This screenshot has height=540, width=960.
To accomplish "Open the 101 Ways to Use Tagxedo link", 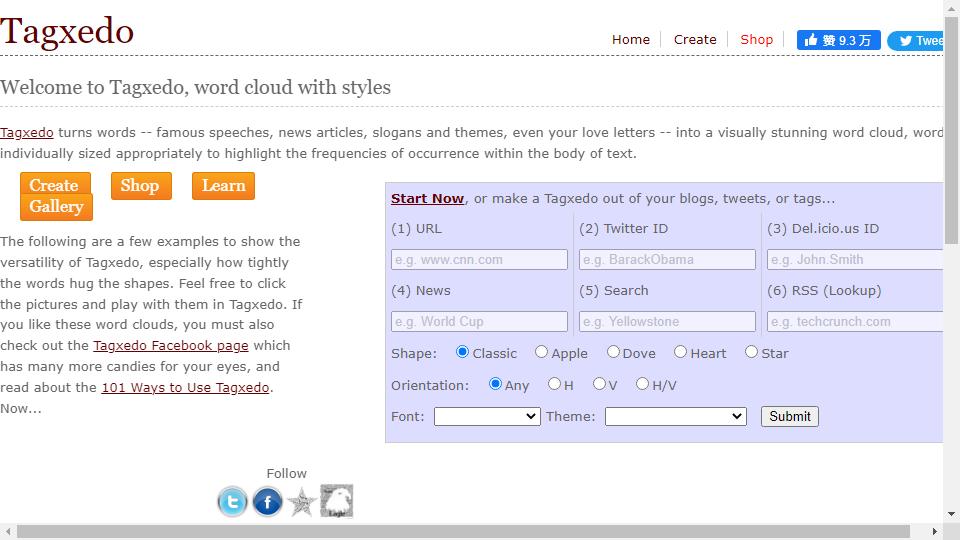I will [186, 388].
